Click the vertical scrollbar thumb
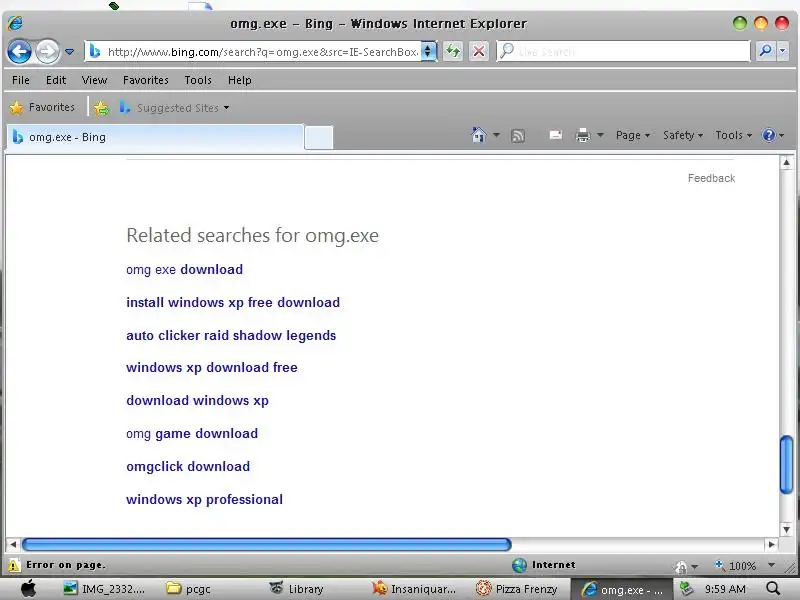 [x=786, y=464]
